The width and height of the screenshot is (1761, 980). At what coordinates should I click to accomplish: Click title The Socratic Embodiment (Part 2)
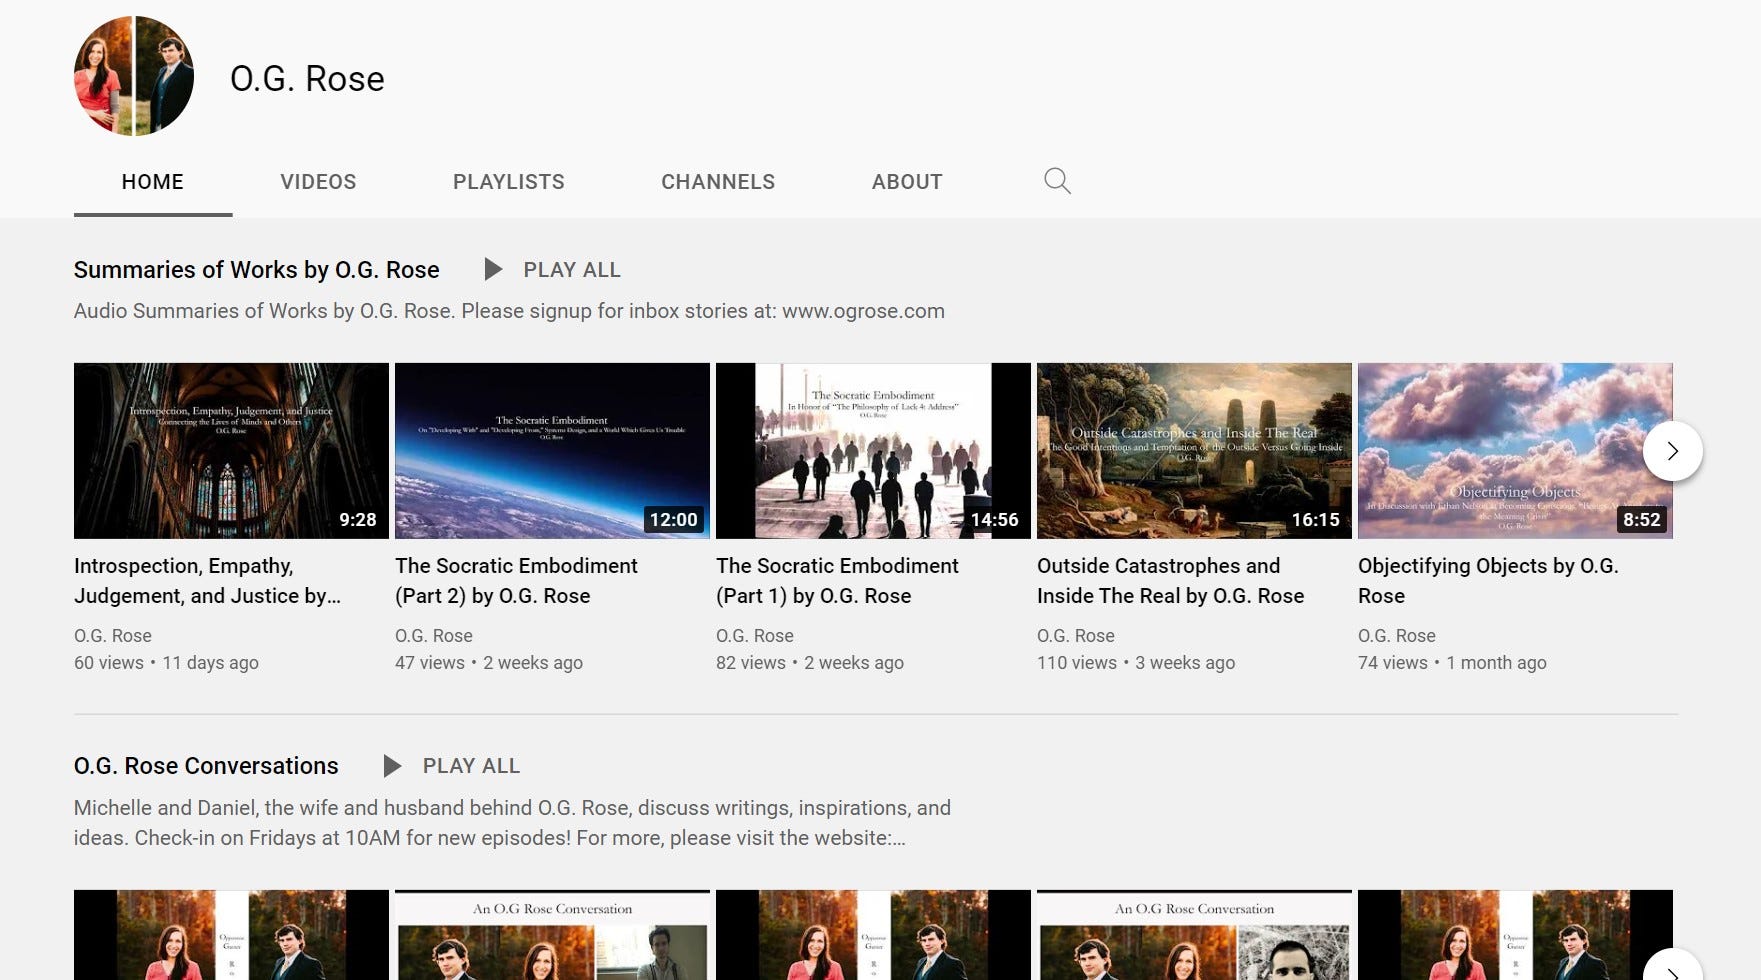(516, 581)
